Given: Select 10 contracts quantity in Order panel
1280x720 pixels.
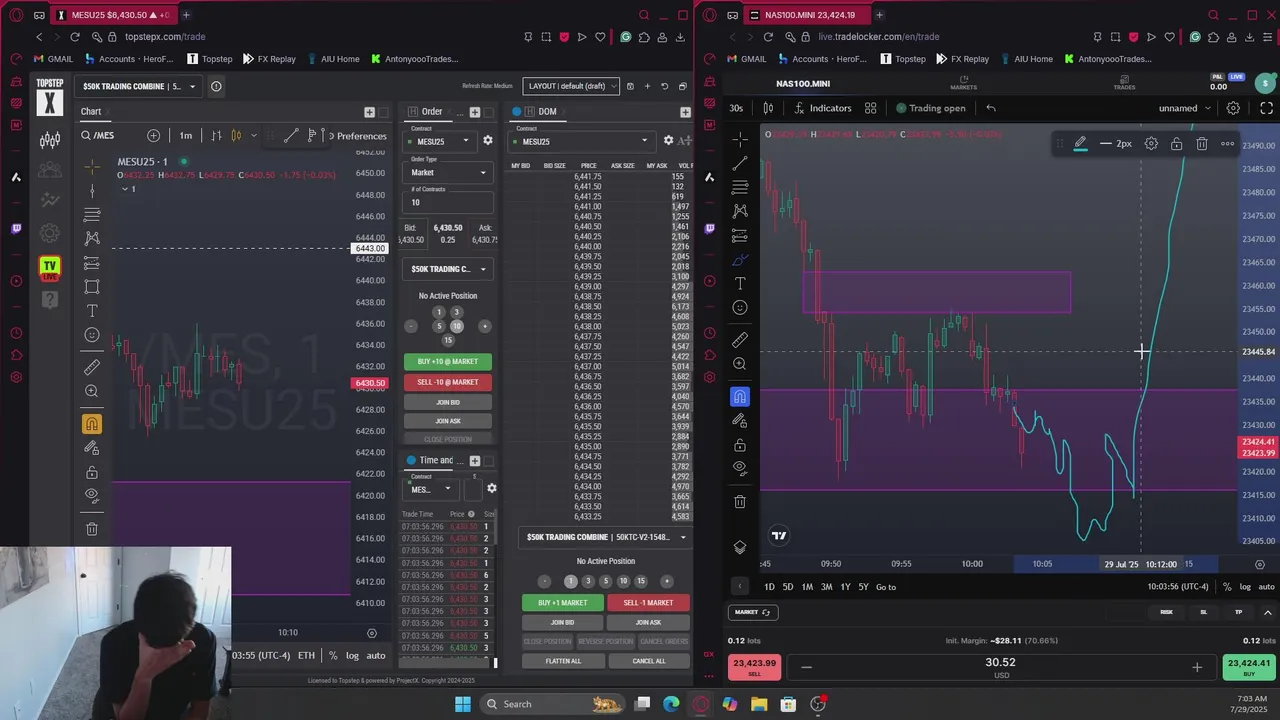Looking at the screenshot, I should click(x=457, y=326).
